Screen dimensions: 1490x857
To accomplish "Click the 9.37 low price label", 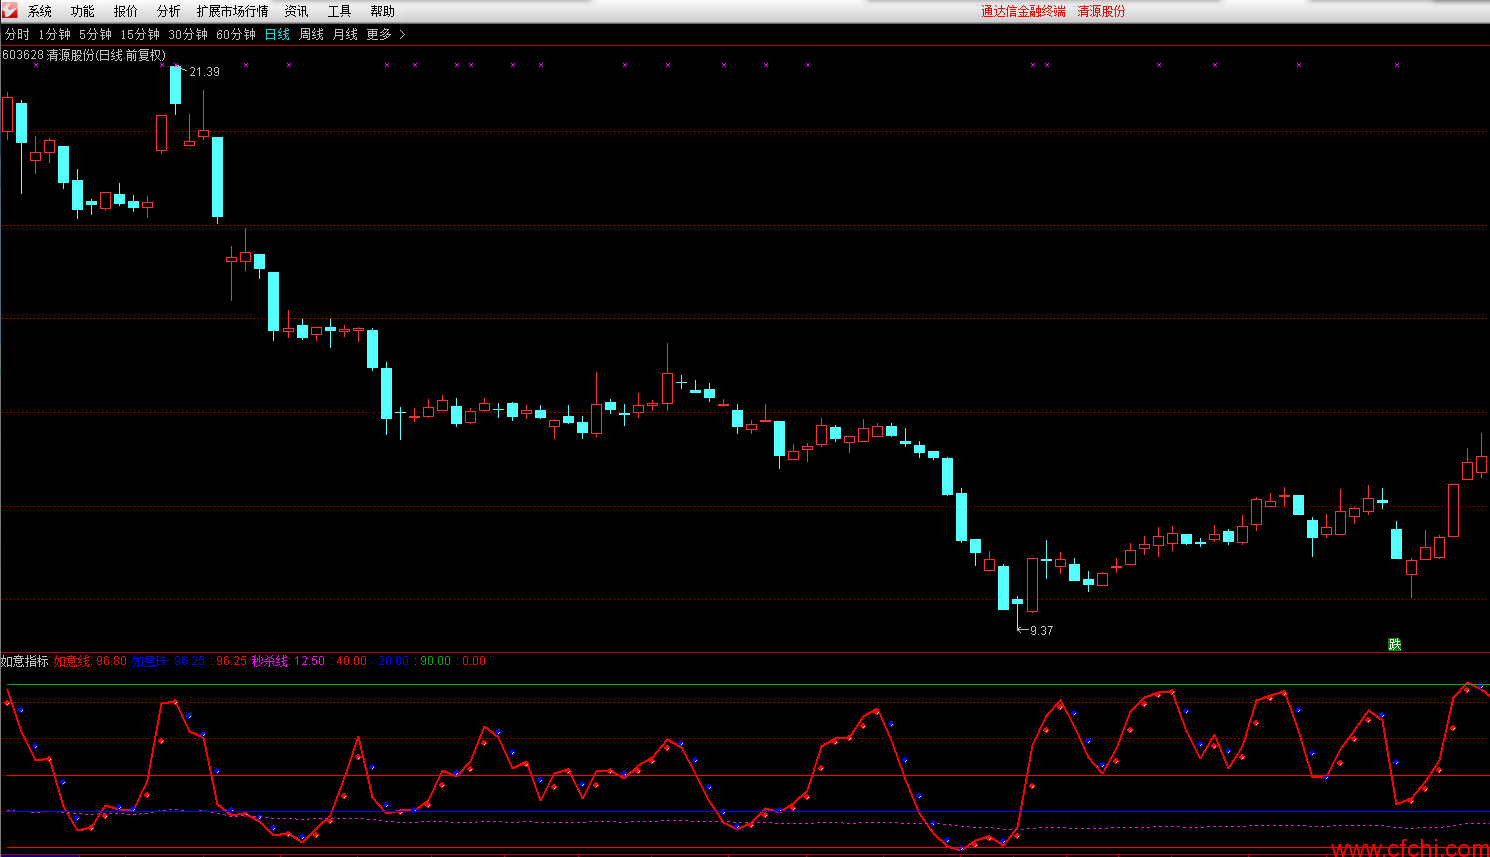I will coord(1041,631).
